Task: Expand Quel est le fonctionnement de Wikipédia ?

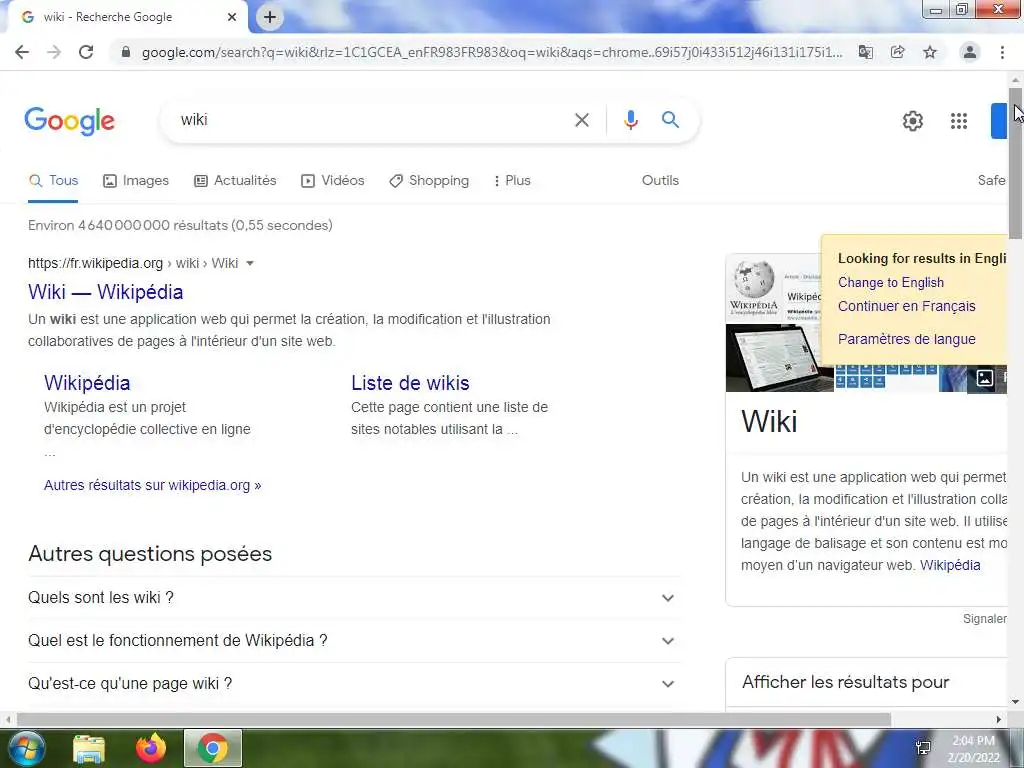Action: (x=355, y=641)
